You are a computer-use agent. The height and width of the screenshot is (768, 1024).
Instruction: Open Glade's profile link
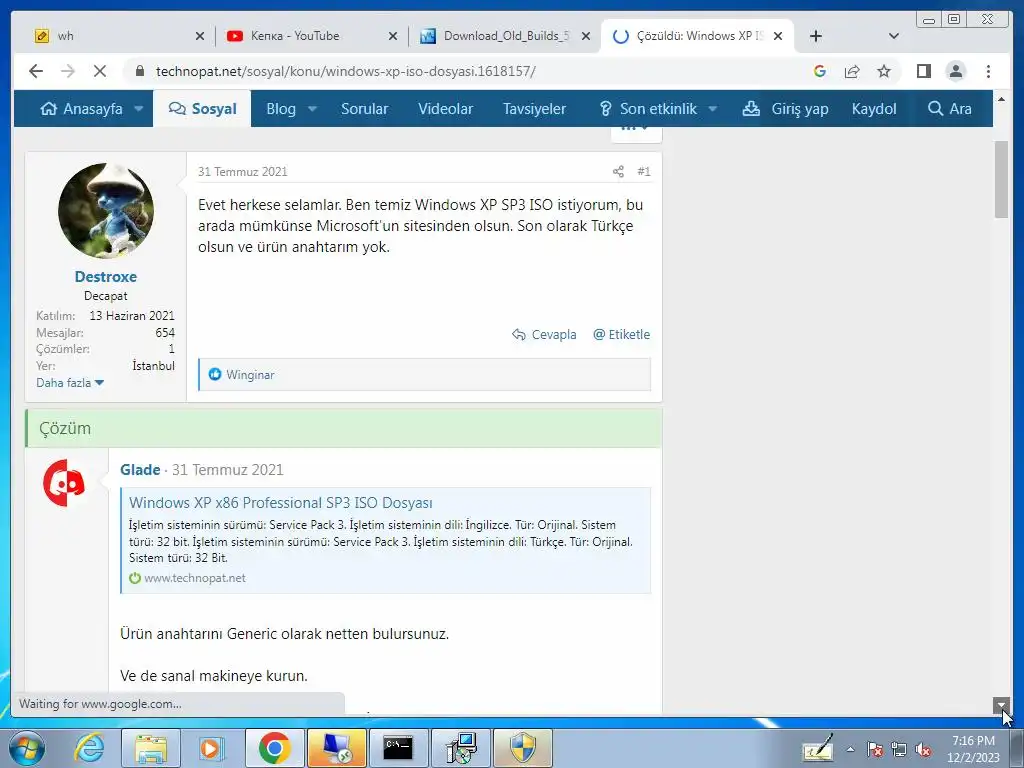140,470
